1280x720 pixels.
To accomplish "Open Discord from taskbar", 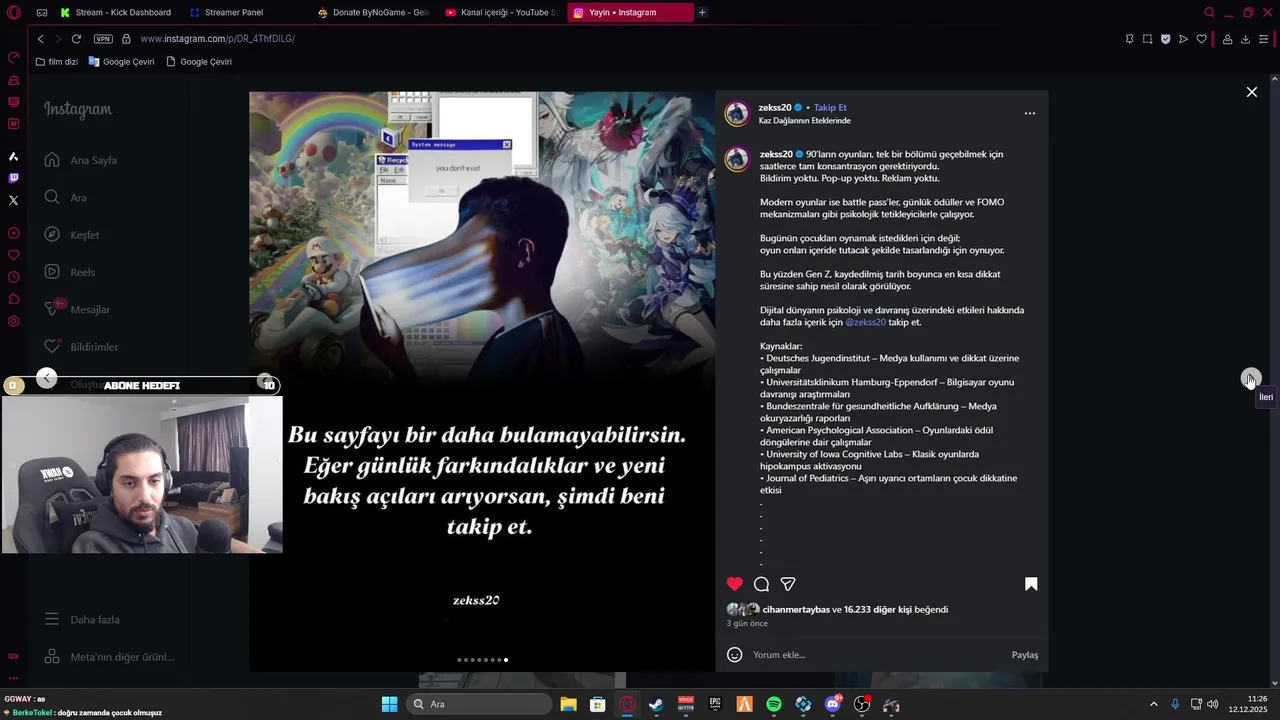I will point(833,704).
